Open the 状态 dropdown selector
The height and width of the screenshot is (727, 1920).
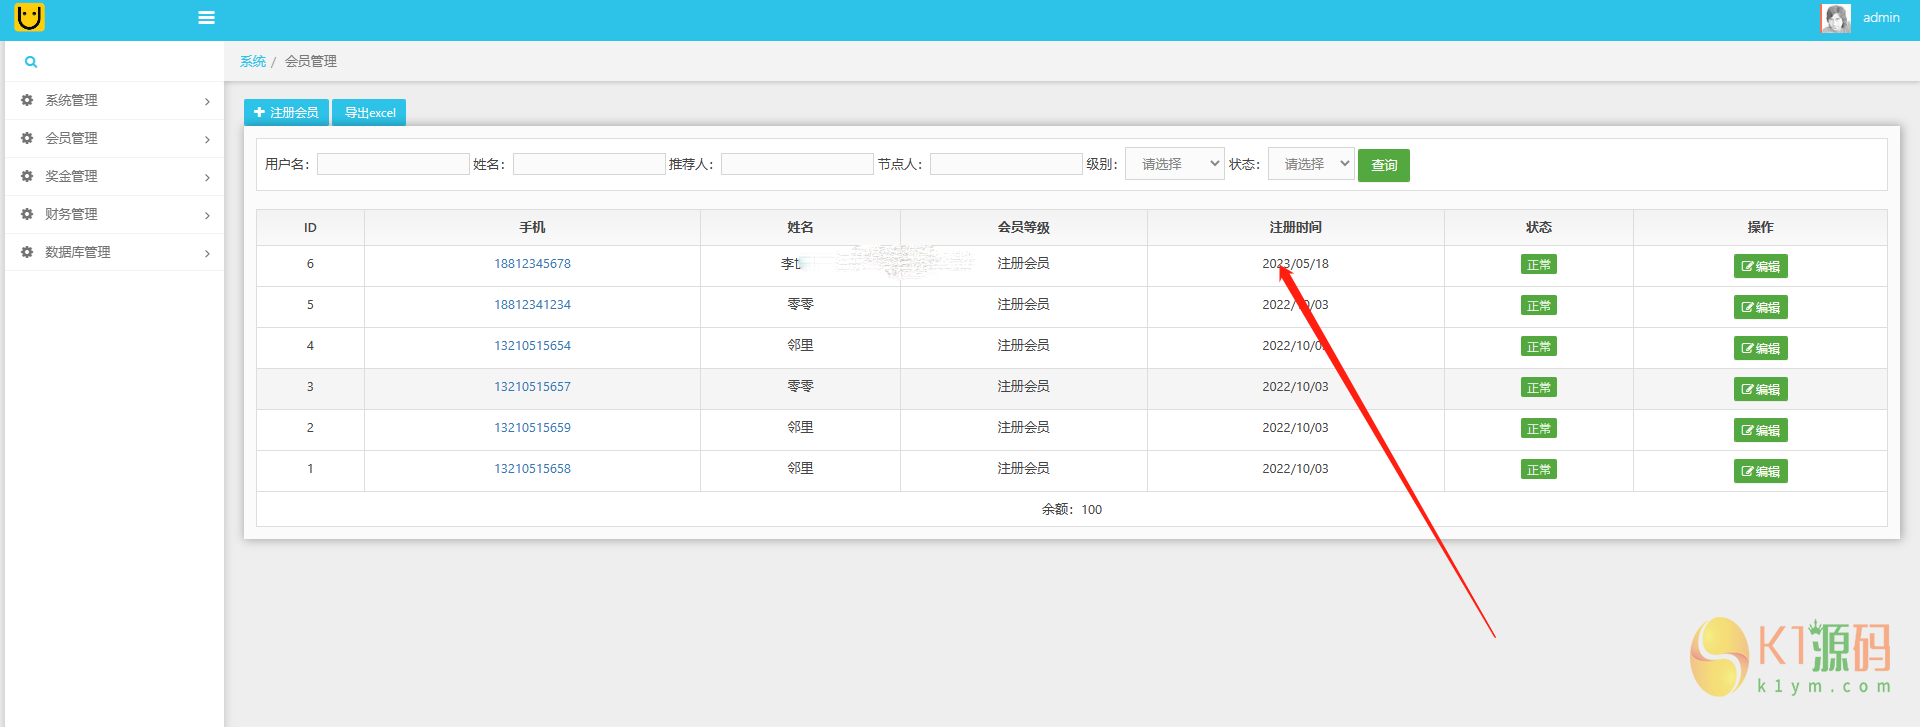tap(1310, 164)
